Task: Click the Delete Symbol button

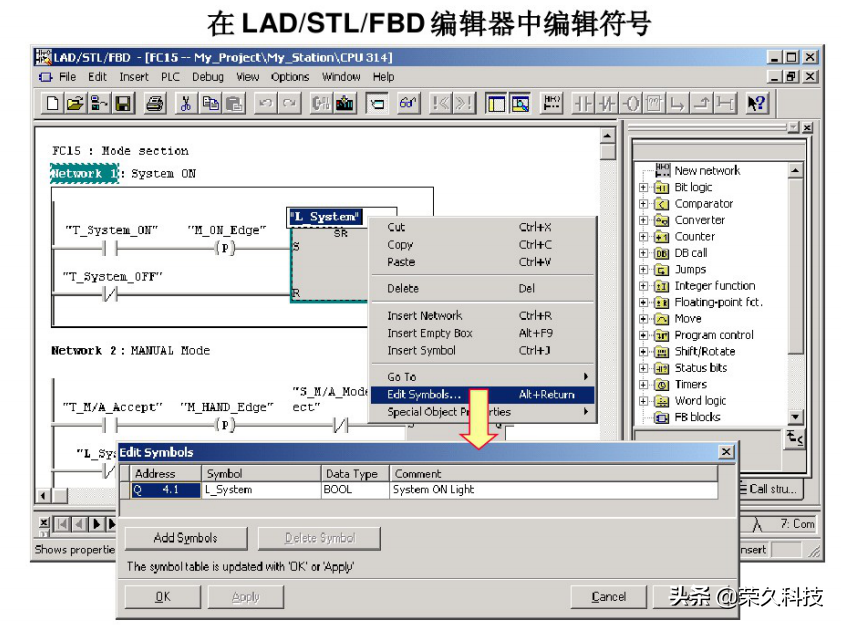Action: pyautogui.click(x=320, y=538)
